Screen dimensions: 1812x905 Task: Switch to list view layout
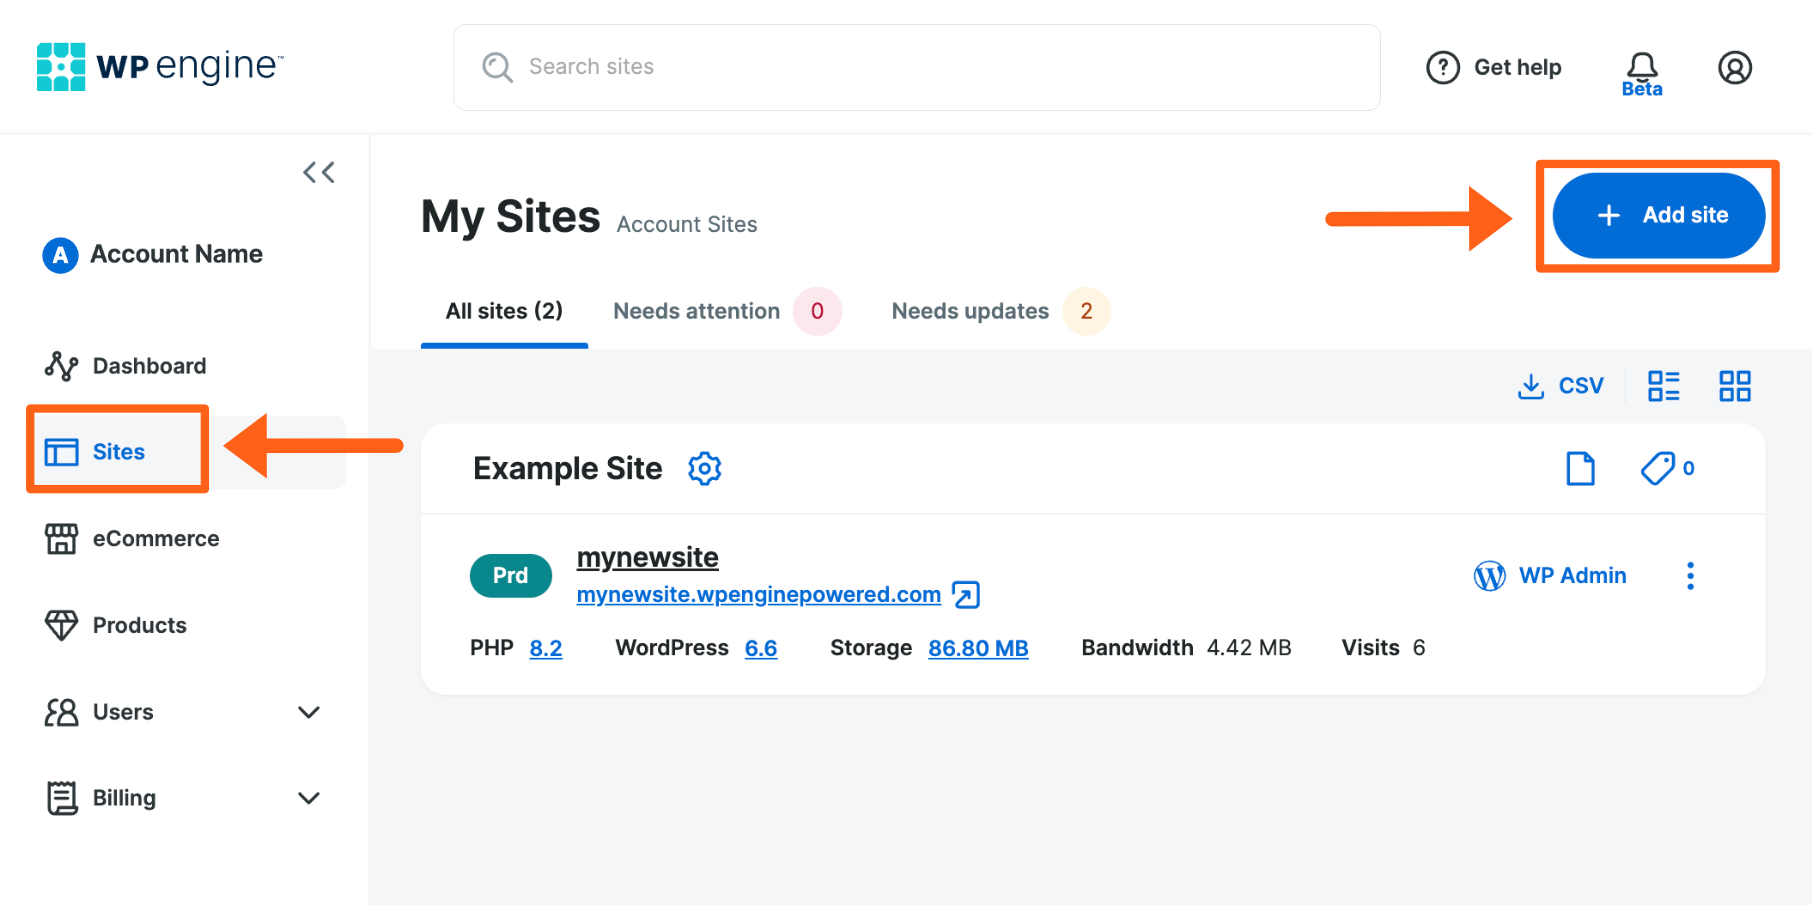(1663, 385)
